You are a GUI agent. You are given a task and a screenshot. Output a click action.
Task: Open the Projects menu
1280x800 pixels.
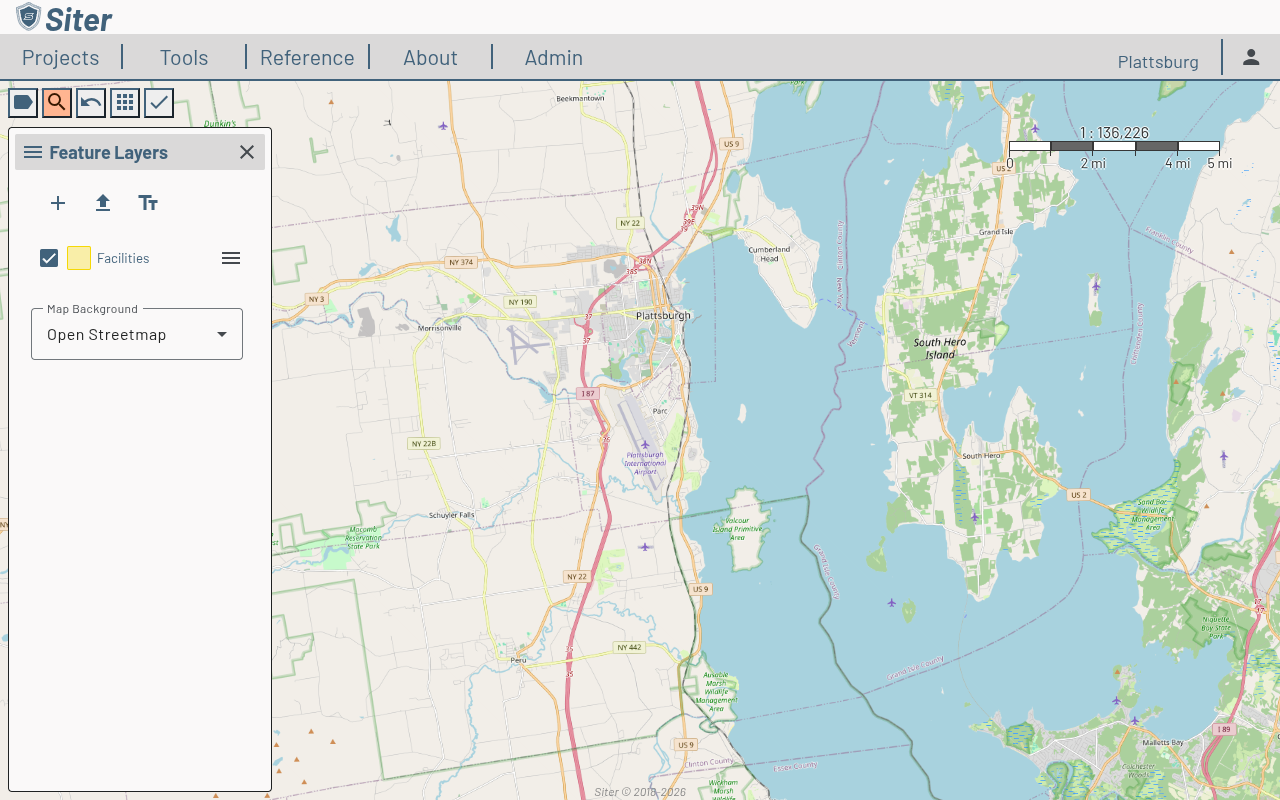[x=60, y=57]
